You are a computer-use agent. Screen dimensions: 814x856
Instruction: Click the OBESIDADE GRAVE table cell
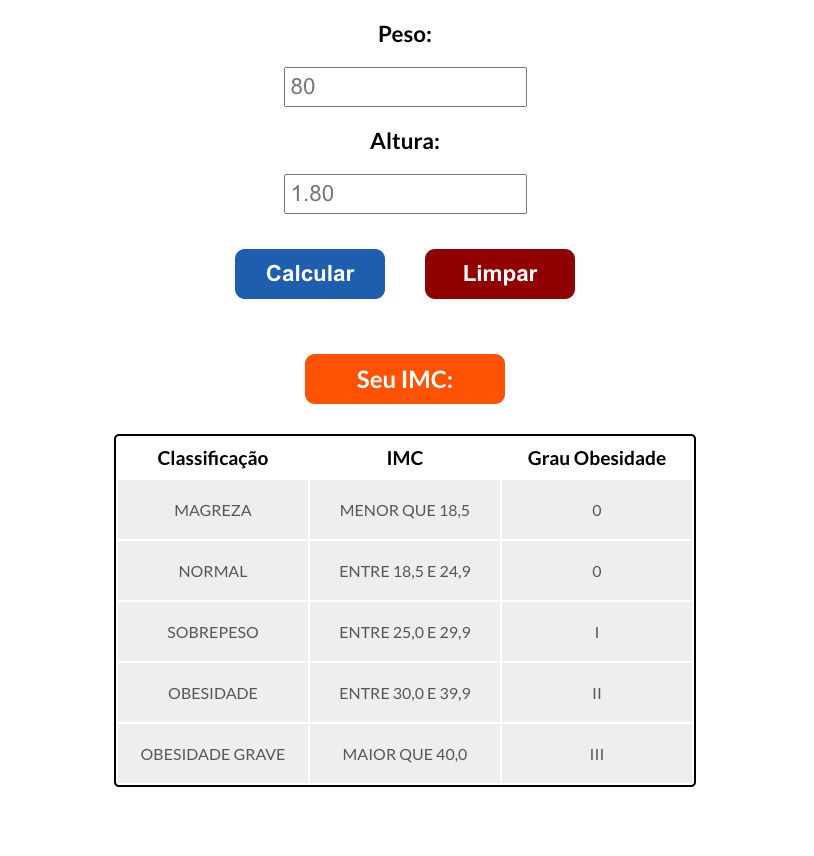coord(213,754)
